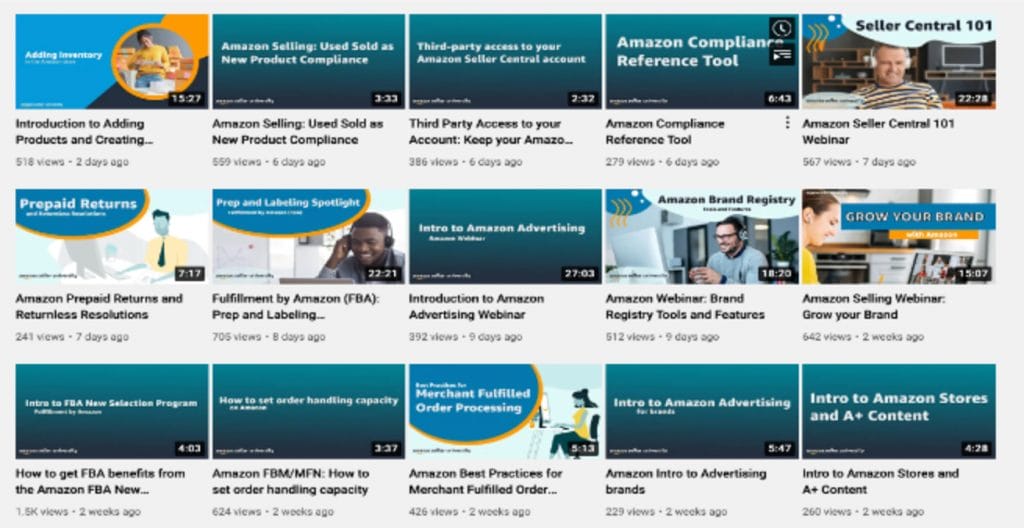Click the 22:28 duration badge
This screenshot has height=528, width=1024.
pyautogui.click(x=973, y=99)
